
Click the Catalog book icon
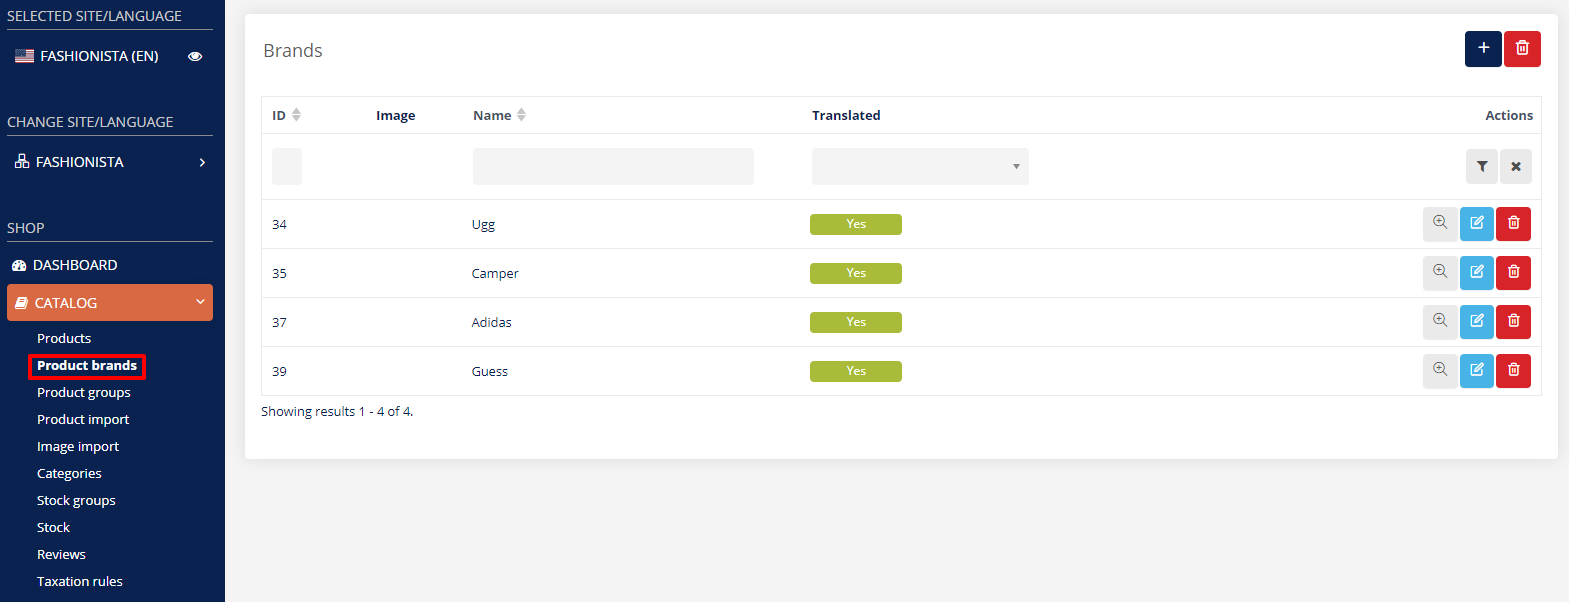[x=21, y=303]
